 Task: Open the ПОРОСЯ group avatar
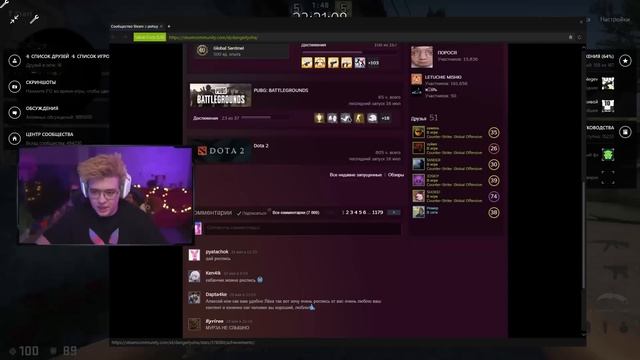[x=422, y=57]
